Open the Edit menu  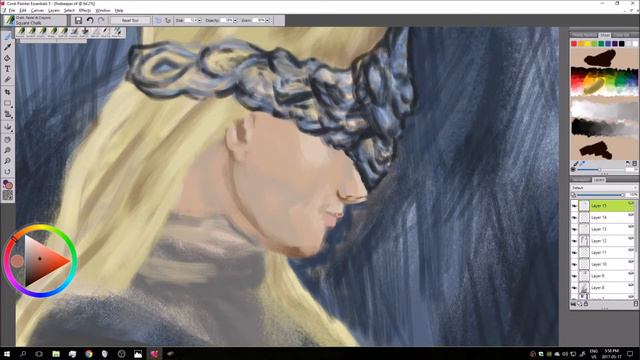[x=23, y=10]
